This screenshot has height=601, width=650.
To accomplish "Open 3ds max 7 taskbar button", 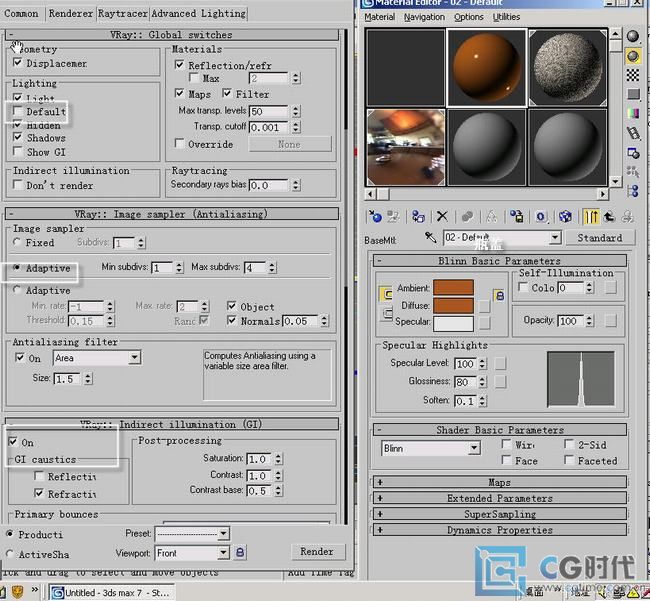I will coord(111,593).
